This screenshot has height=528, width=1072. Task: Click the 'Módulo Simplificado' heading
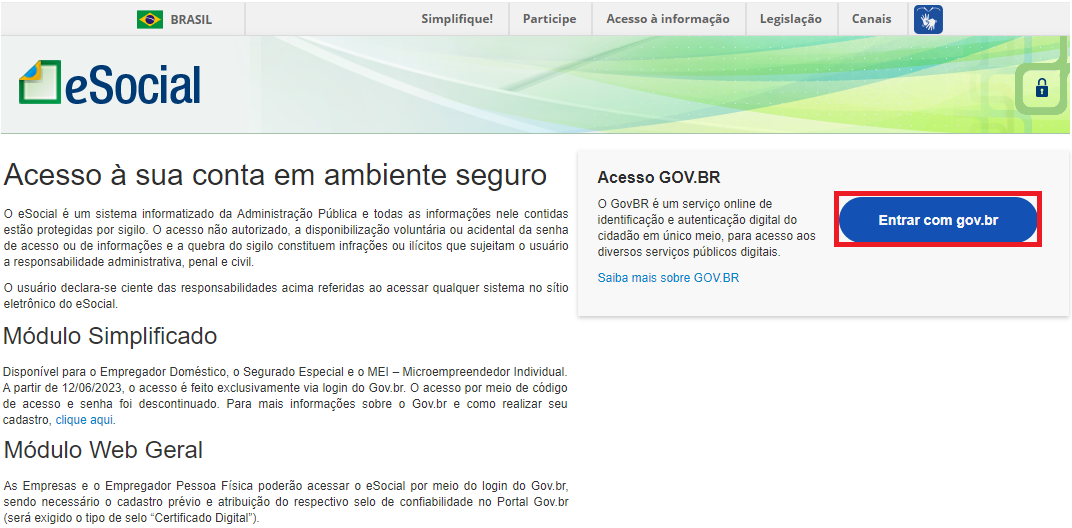(x=110, y=336)
